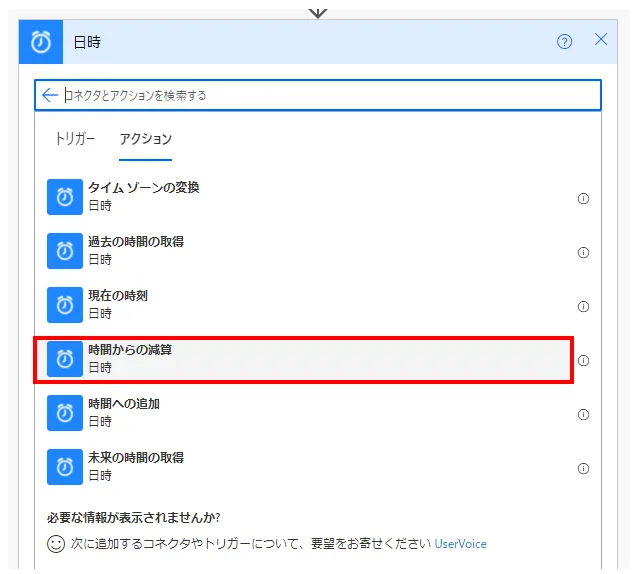
Task: Display info for 時間への追加
Action: (x=583, y=414)
